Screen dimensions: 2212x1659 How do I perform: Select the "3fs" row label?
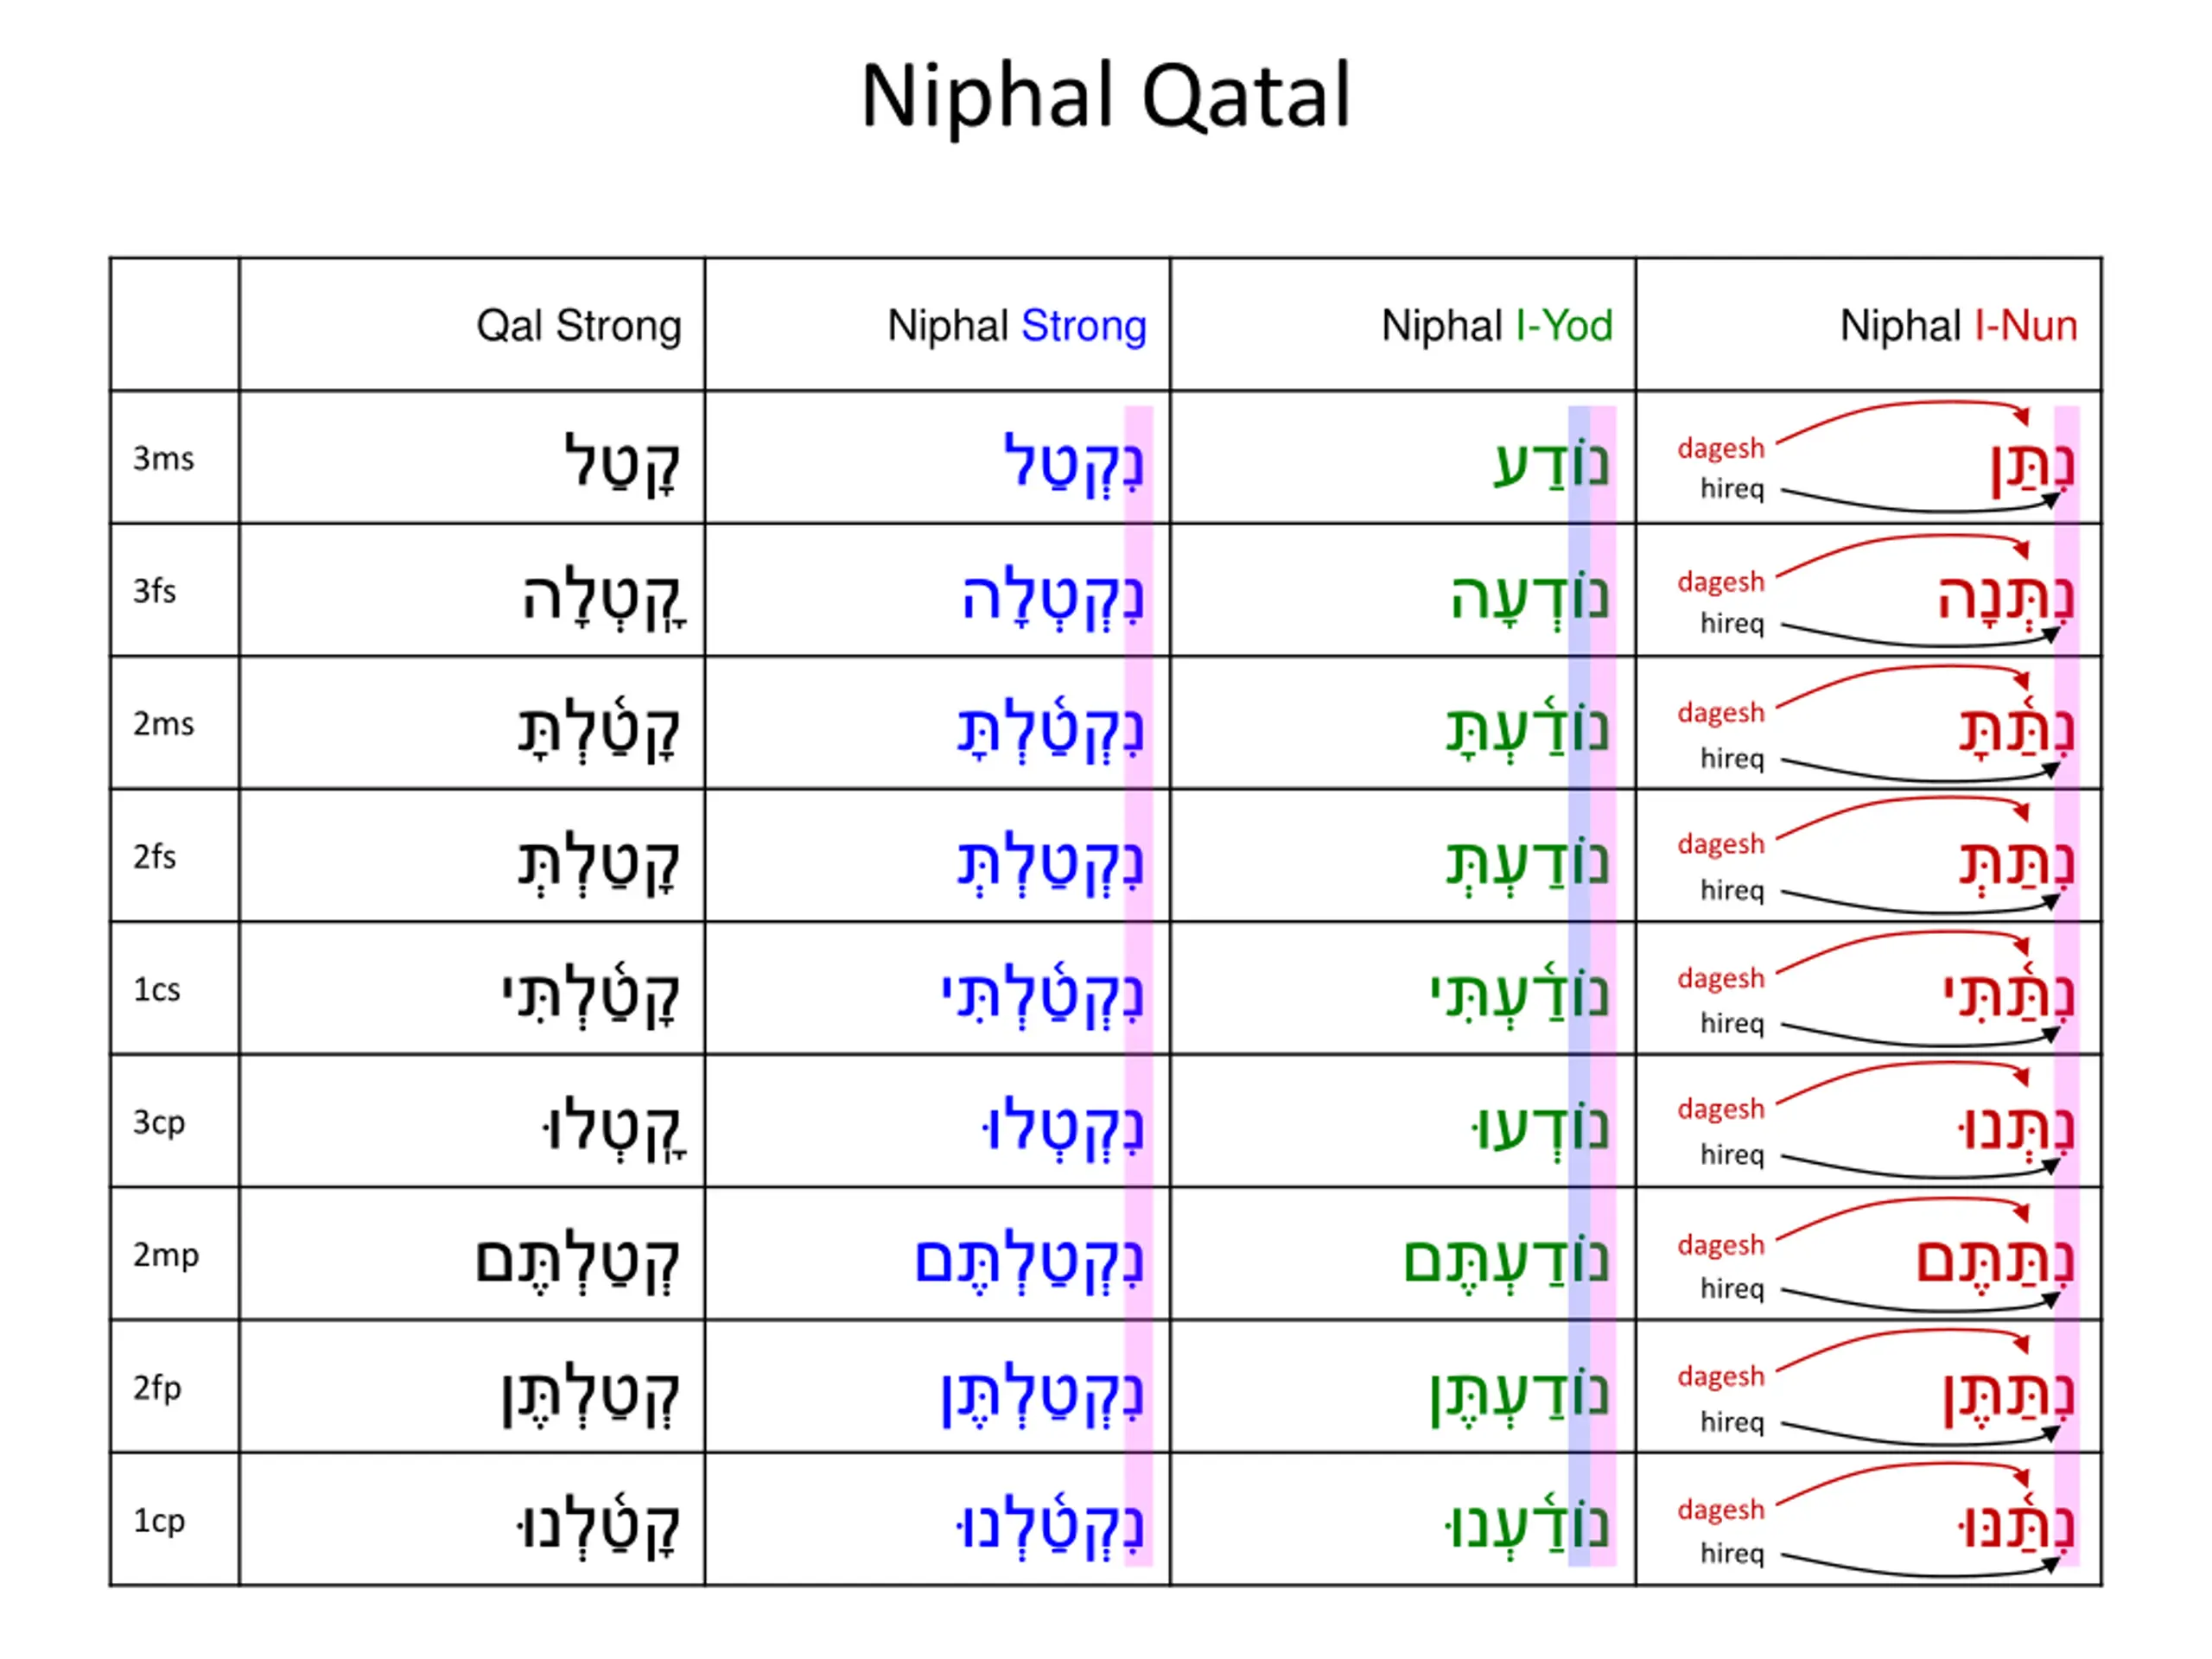pos(155,591)
